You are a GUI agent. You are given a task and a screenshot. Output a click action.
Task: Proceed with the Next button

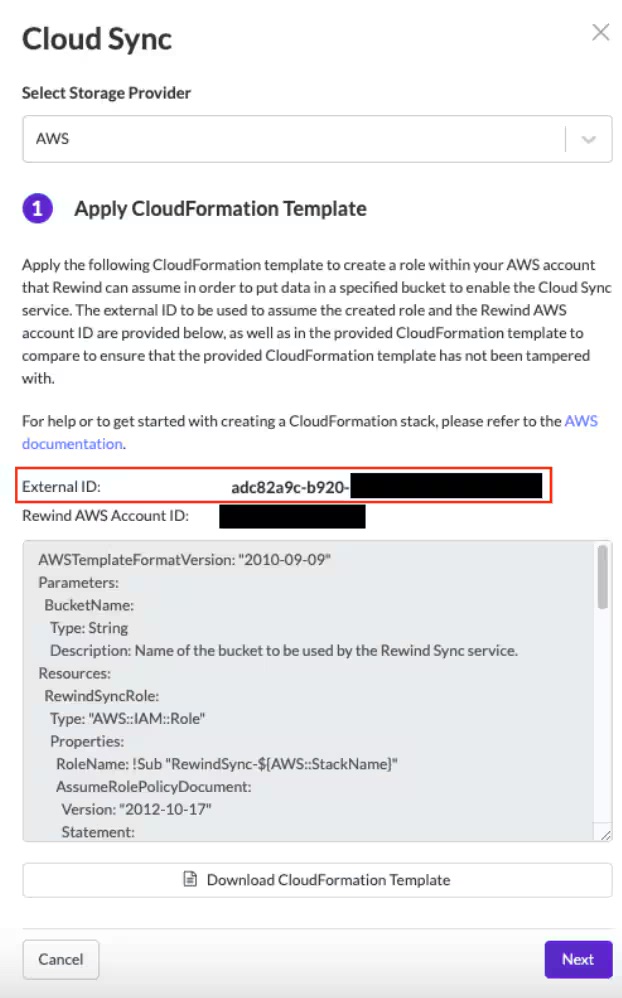[578, 959]
